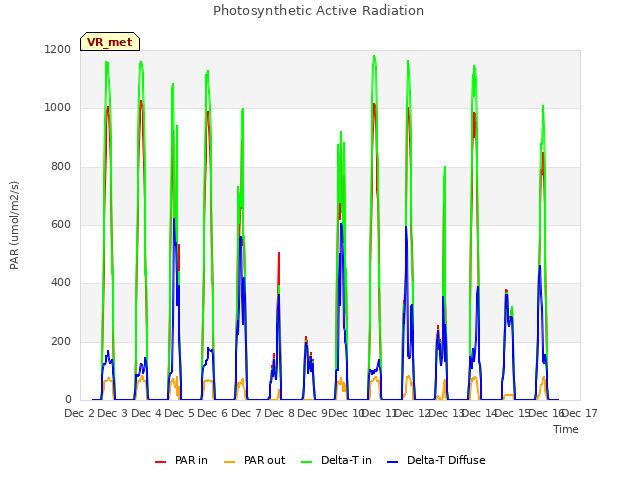The width and height of the screenshot is (640, 480).
Task: Click the VR_met label badge
Action: [110, 42]
